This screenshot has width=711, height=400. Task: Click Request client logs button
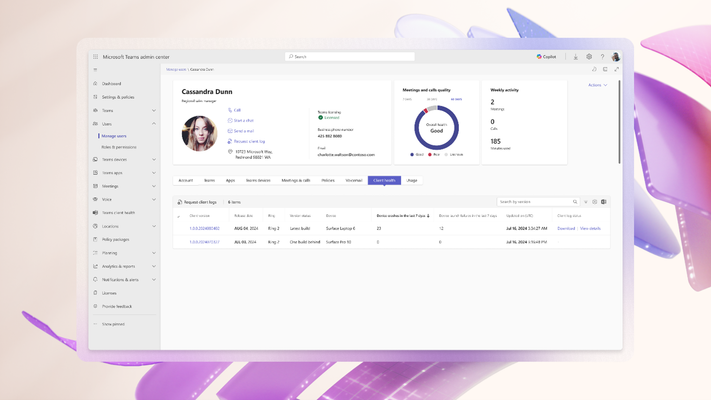[198, 202]
